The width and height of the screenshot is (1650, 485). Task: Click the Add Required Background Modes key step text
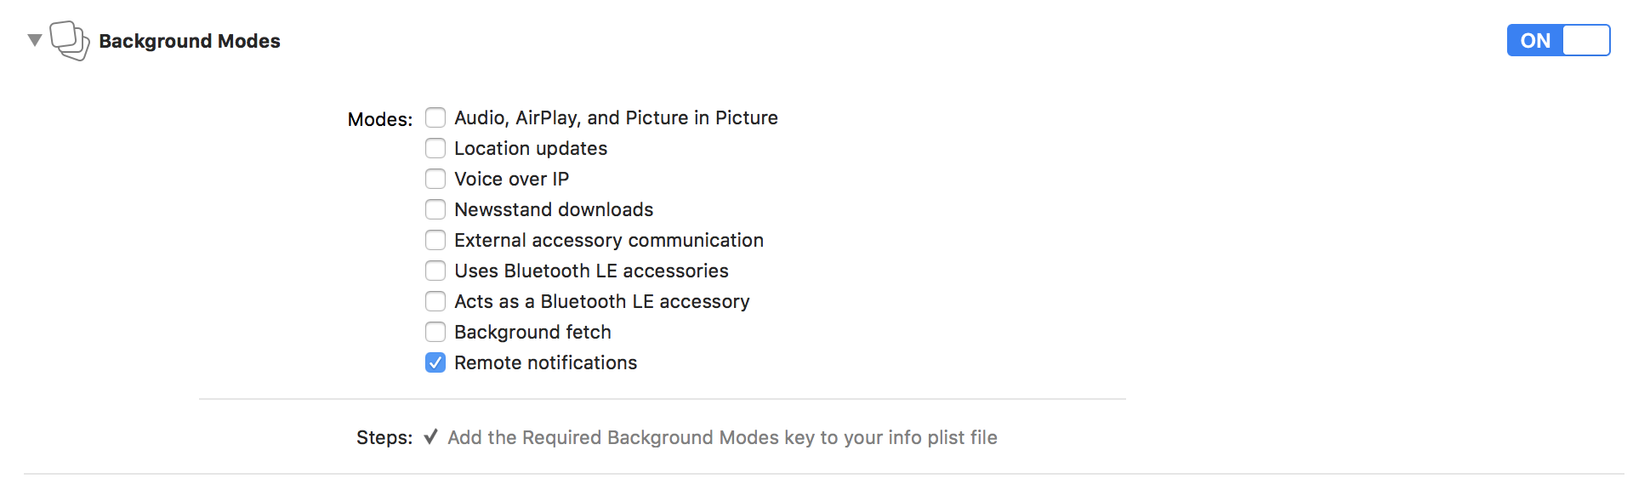(722, 437)
